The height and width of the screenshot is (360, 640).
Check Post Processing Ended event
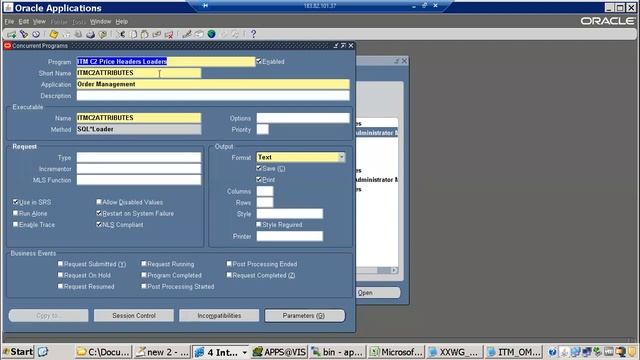pyautogui.click(x=229, y=264)
